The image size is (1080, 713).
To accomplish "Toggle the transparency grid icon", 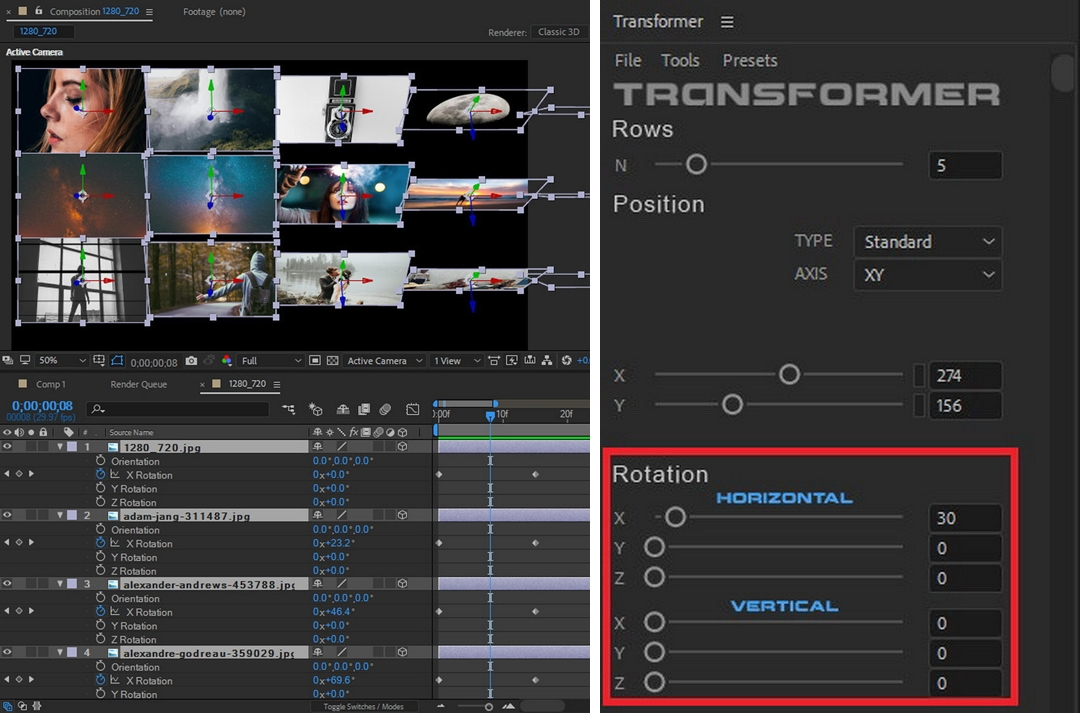I will pos(333,360).
